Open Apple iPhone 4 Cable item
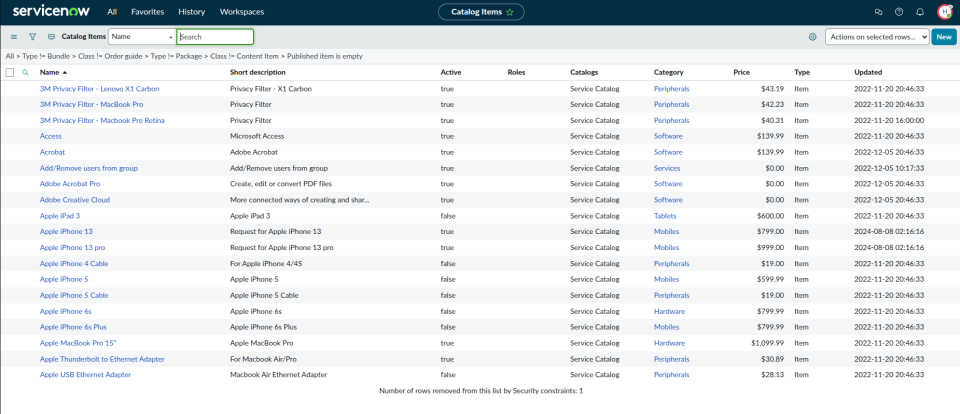The height and width of the screenshot is (414, 960). (74, 263)
